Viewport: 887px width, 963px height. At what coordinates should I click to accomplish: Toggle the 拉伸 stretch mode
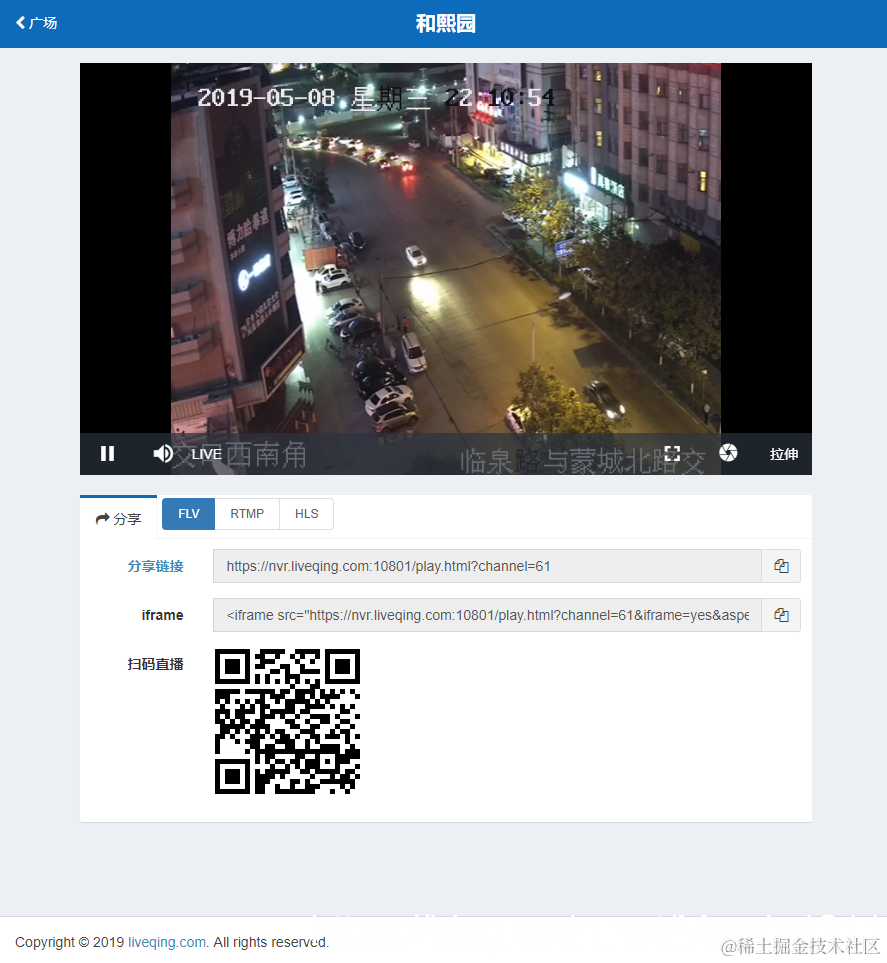pos(784,454)
